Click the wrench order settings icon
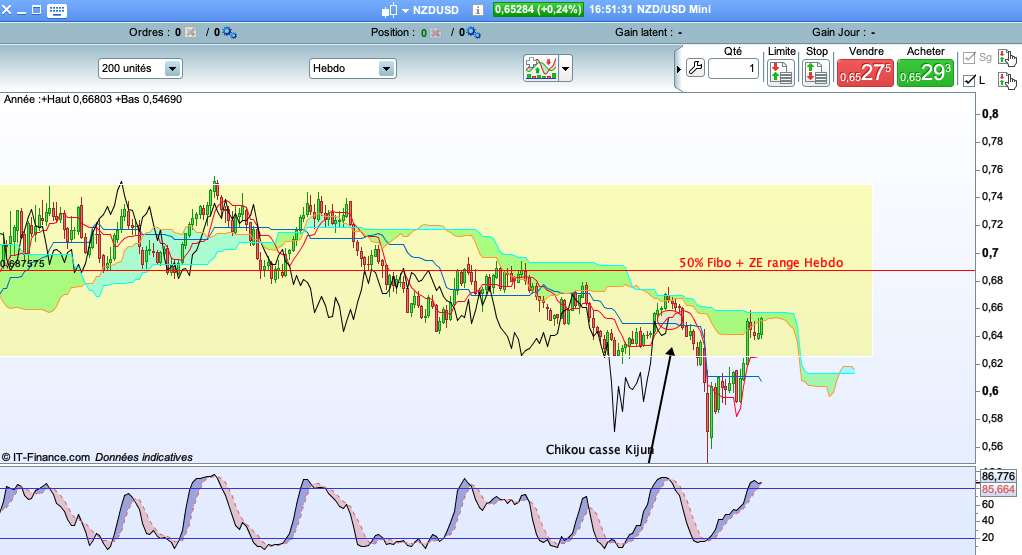This screenshot has height=555, width=1022. click(x=695, y=69)
